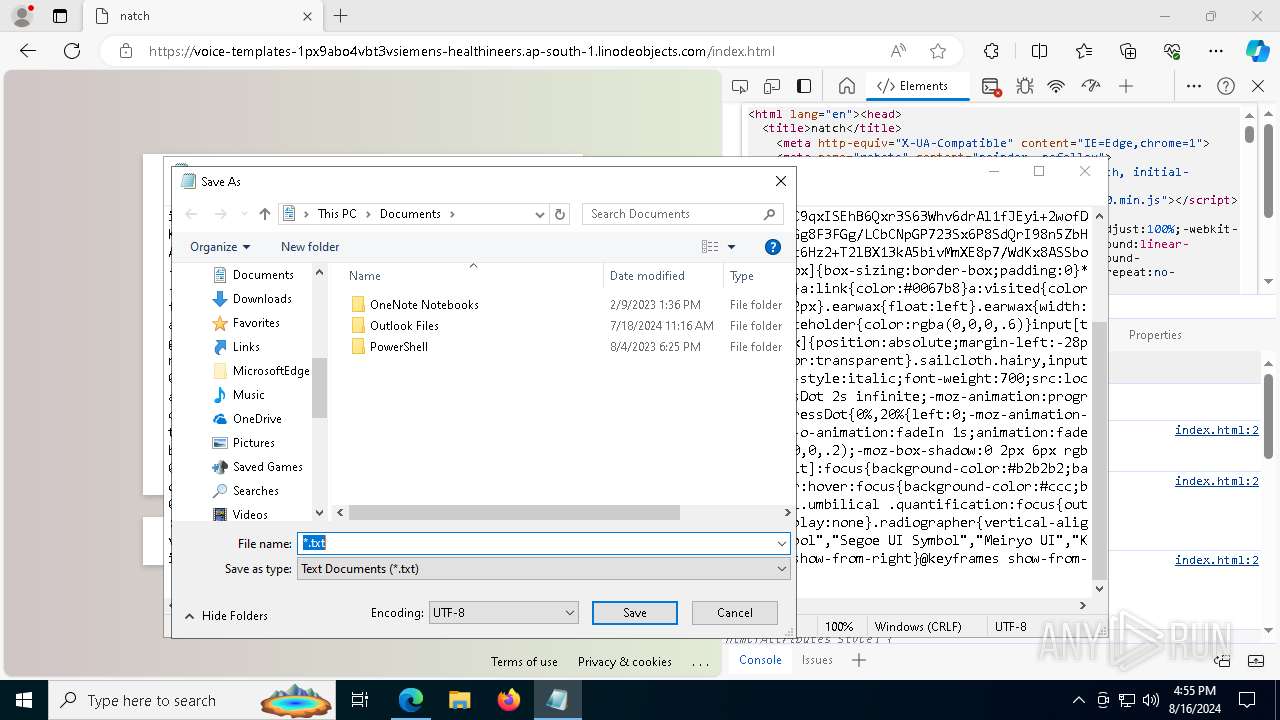Open DevTools Performance gauge icon
Viewport: 1280px width, 720px height.
(1091, 86)
